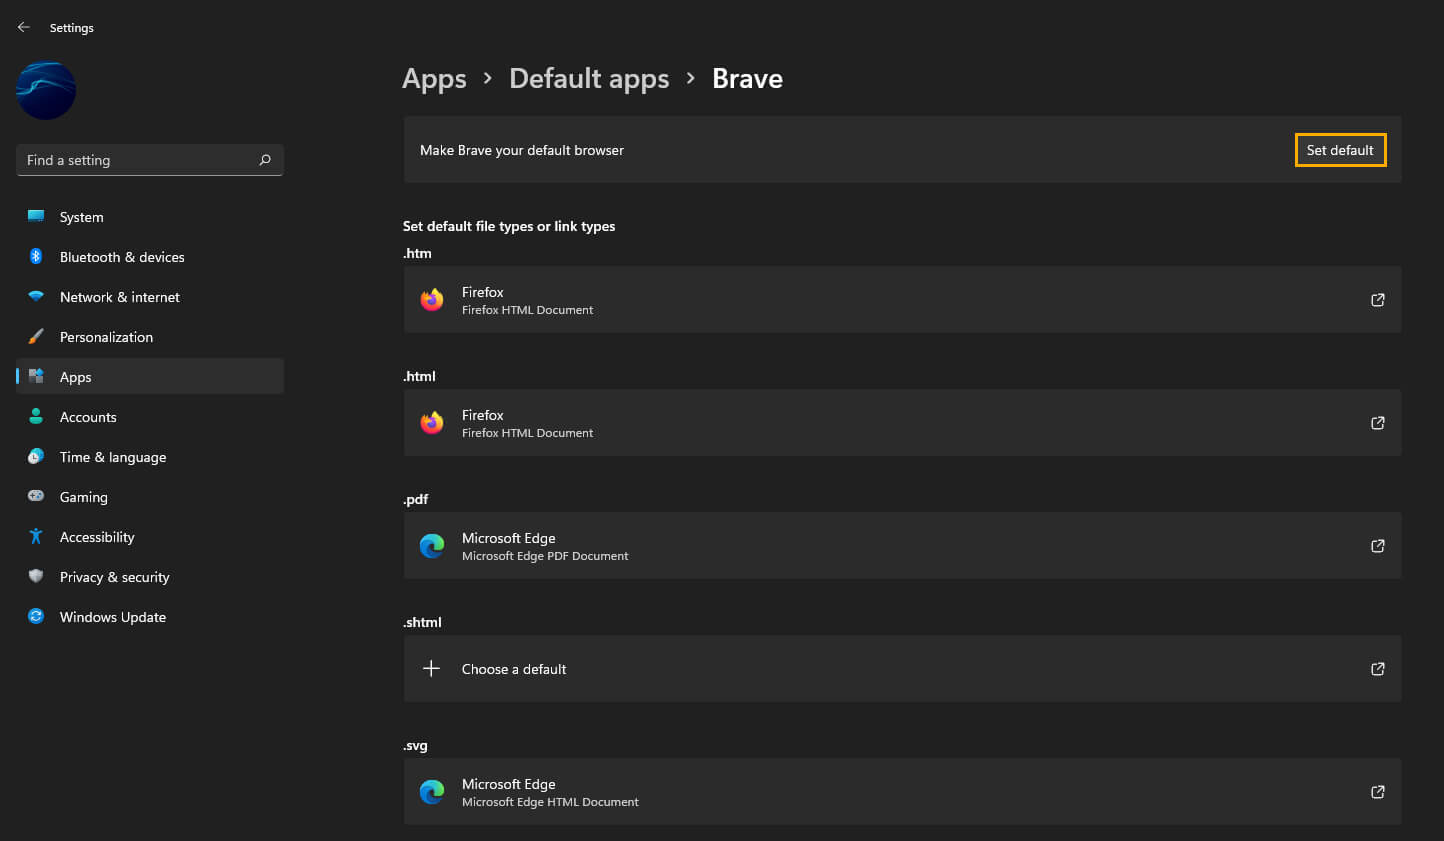Navigate to Default apps breadcrumb
The height and width of the screenshot is (841, 1444).
click(589, 79)
